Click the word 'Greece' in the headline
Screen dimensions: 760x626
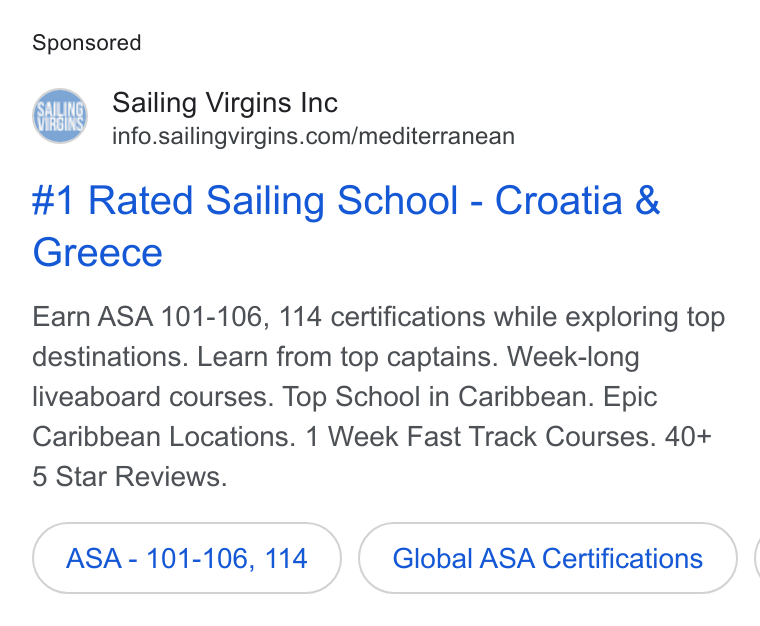tap(97, 252)
